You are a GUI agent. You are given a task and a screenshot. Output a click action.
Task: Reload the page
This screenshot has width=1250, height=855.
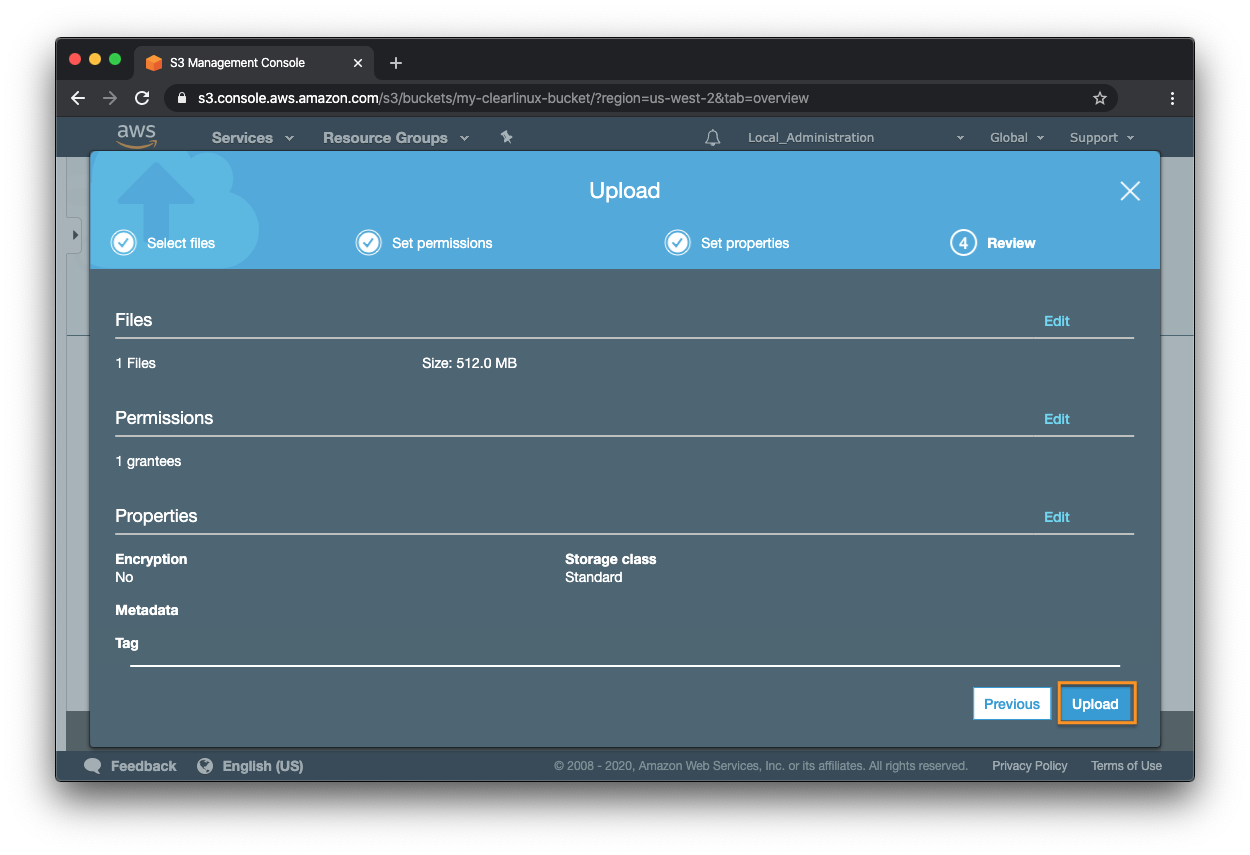click(x=142, y=98)
